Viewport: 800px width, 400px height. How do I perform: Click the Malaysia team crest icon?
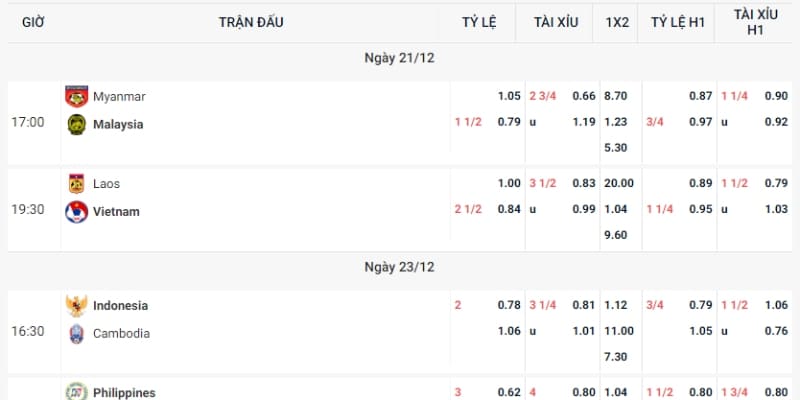(x=77, y=124)
